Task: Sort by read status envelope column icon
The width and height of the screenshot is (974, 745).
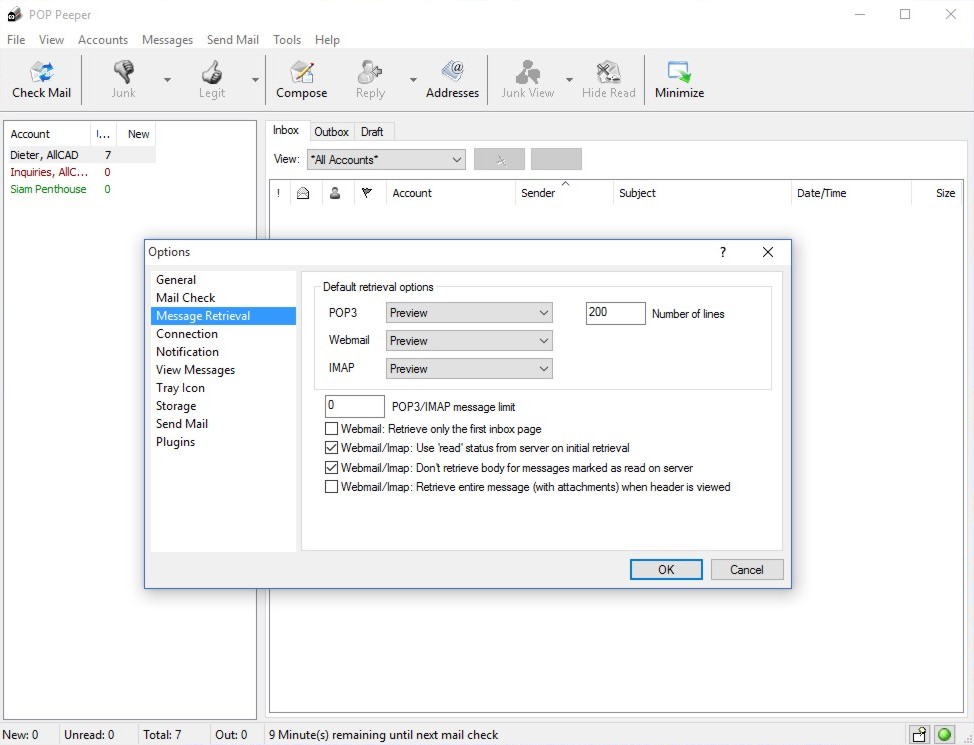Action: click(x=303, y=193)
